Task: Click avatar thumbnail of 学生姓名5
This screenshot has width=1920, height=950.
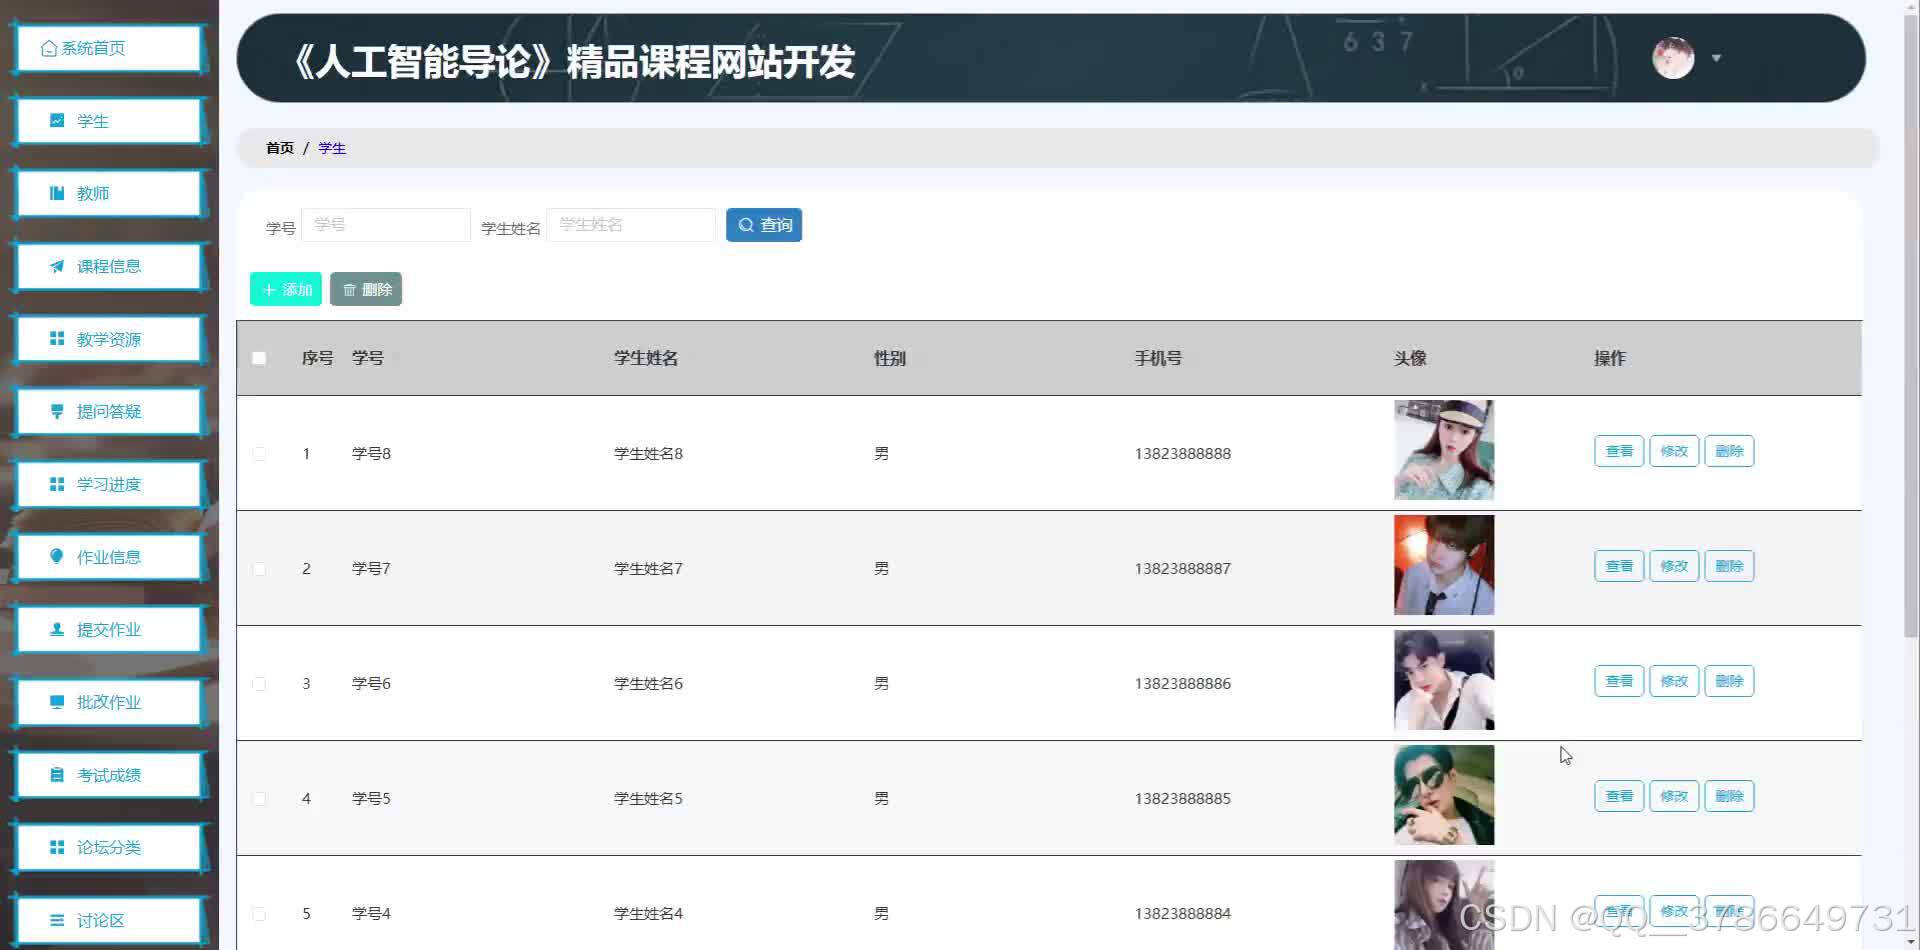Action: [1444, 795]
